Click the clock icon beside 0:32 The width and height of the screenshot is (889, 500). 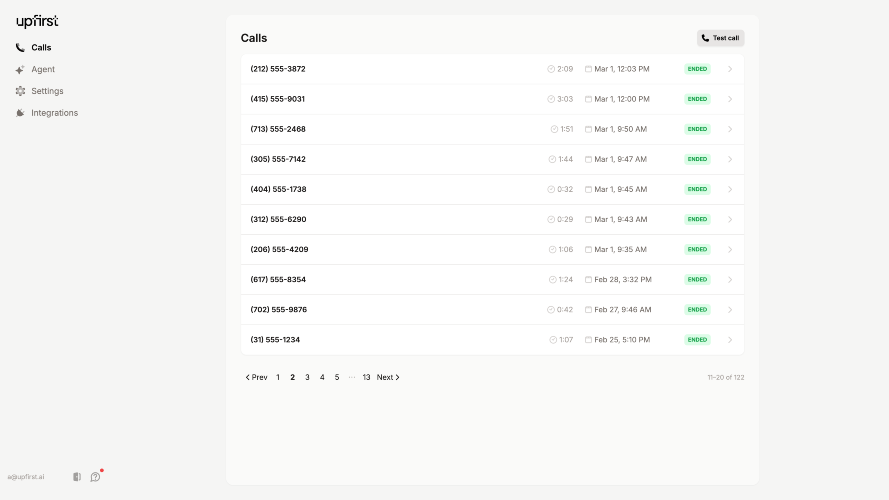pos(551,189)
